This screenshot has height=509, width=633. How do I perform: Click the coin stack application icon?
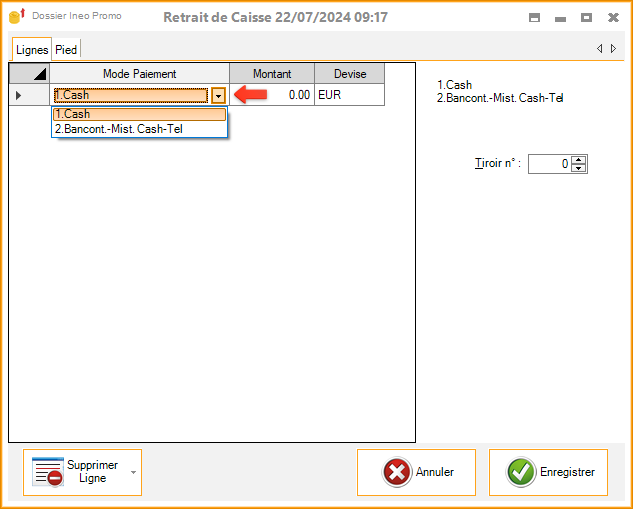(x=17, y=16)
